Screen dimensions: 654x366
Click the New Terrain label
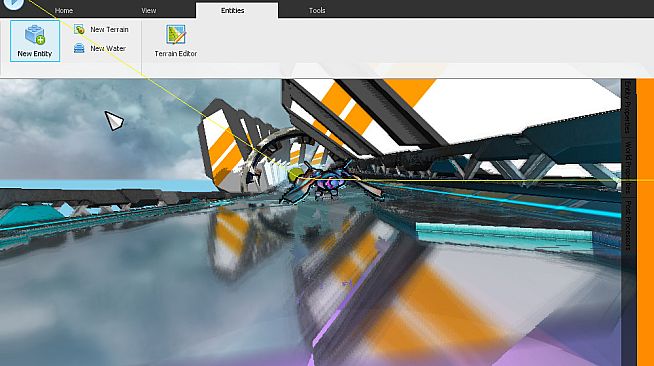tap(109, 30)
